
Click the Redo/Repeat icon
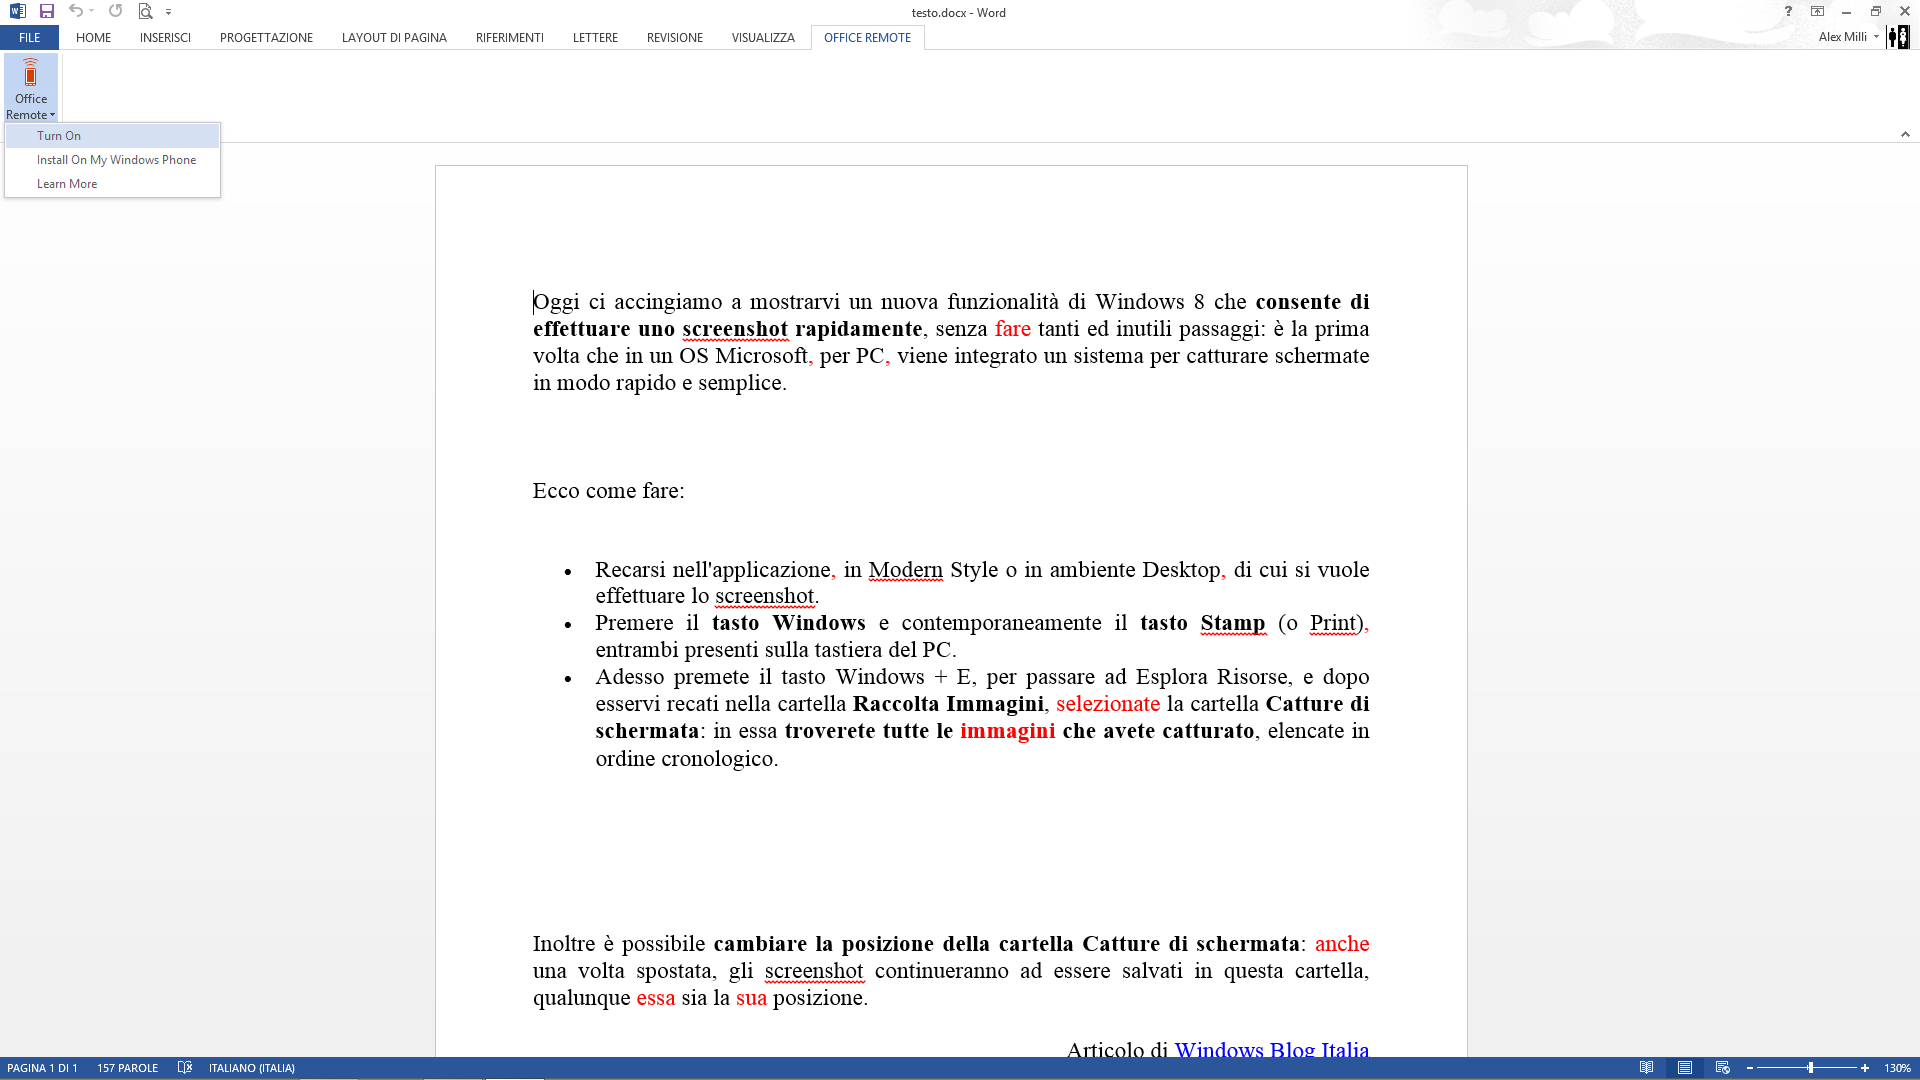(x=115, y=11)
